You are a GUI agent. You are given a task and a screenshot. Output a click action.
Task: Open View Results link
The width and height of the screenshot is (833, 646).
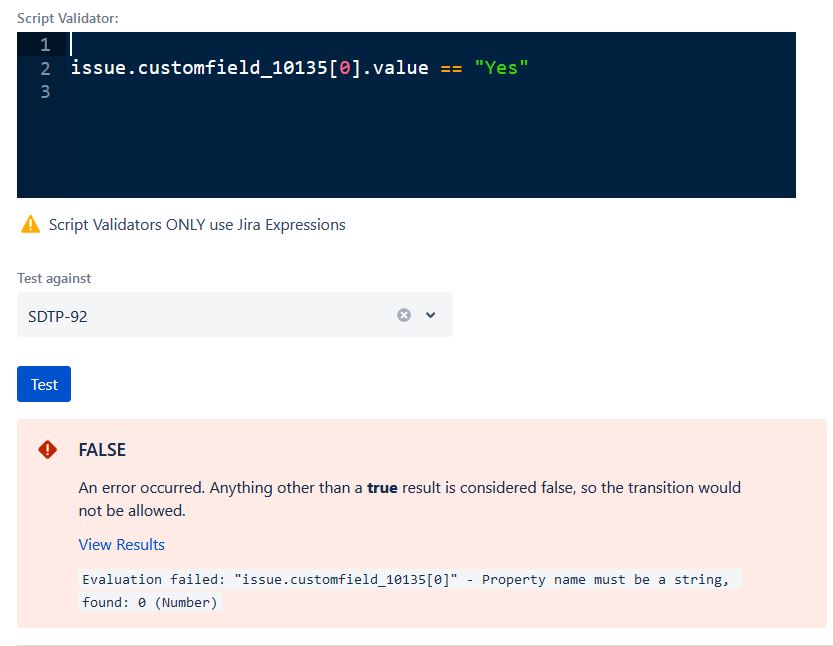tap(121, 544)
